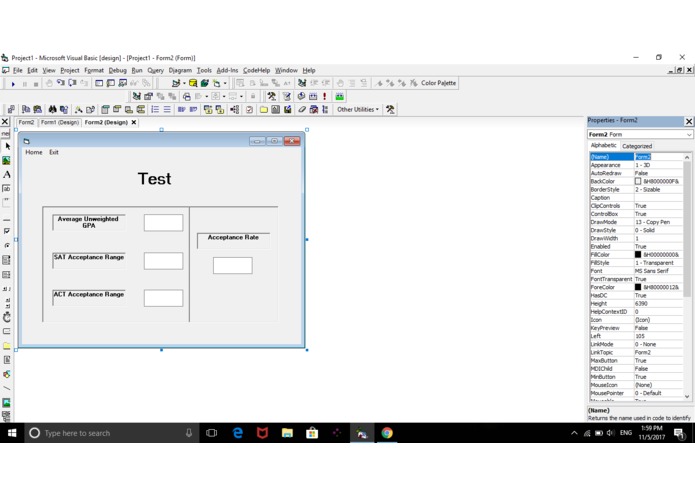
Task: Switch to the Form1 (Design) tab
Action: (59, 122)
